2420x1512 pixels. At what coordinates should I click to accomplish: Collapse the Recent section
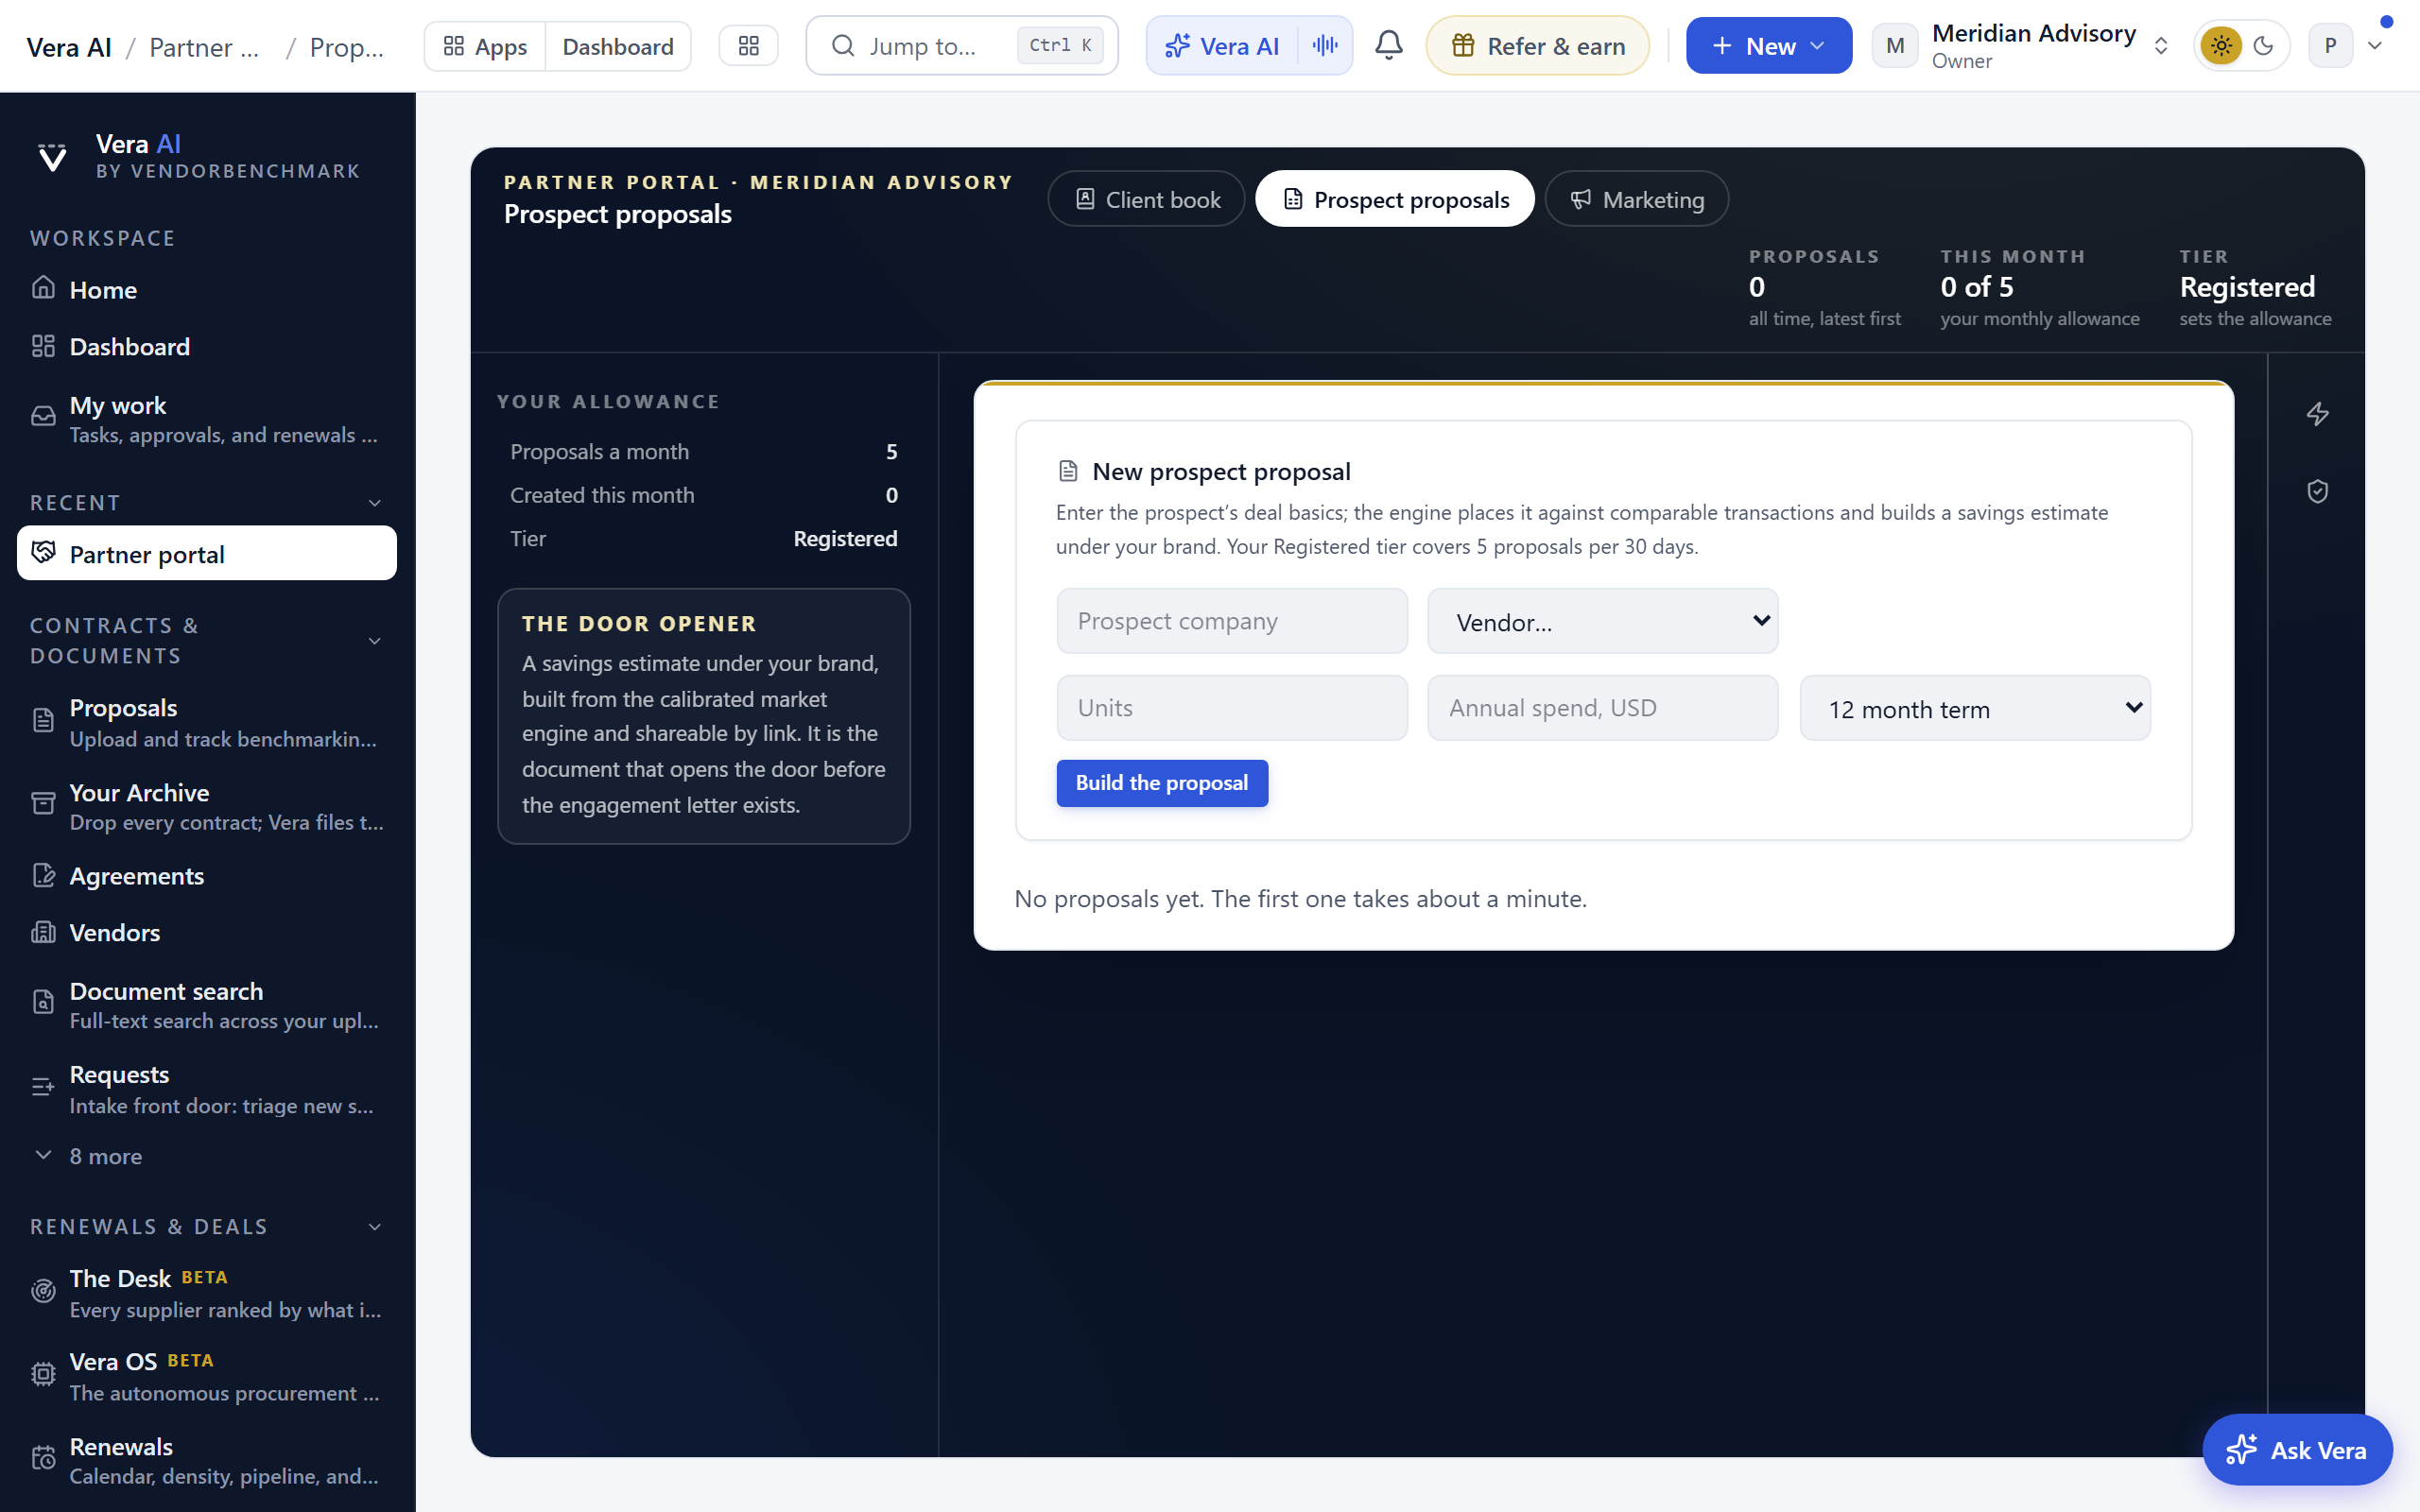click(x=375, y=503)
